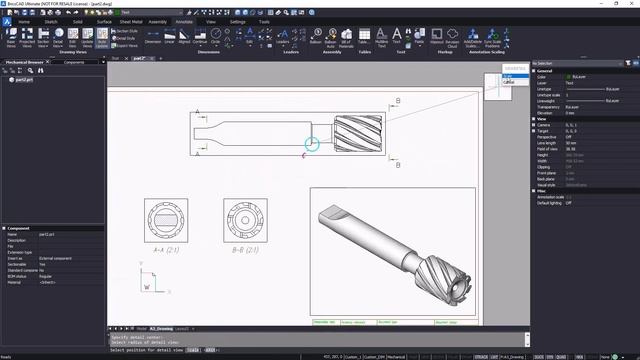Screen dimensions: 640x360
Task: Collapse the Component section in browser
Action: coord(4,229)
